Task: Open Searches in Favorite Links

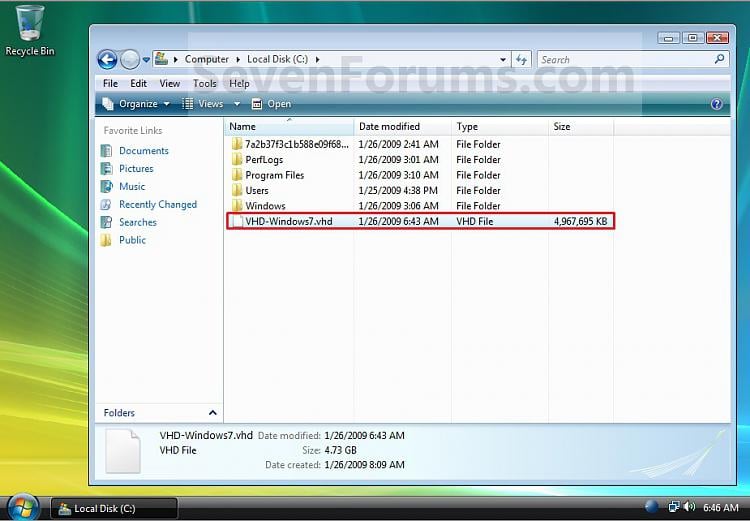Action: tap(138, 222)
